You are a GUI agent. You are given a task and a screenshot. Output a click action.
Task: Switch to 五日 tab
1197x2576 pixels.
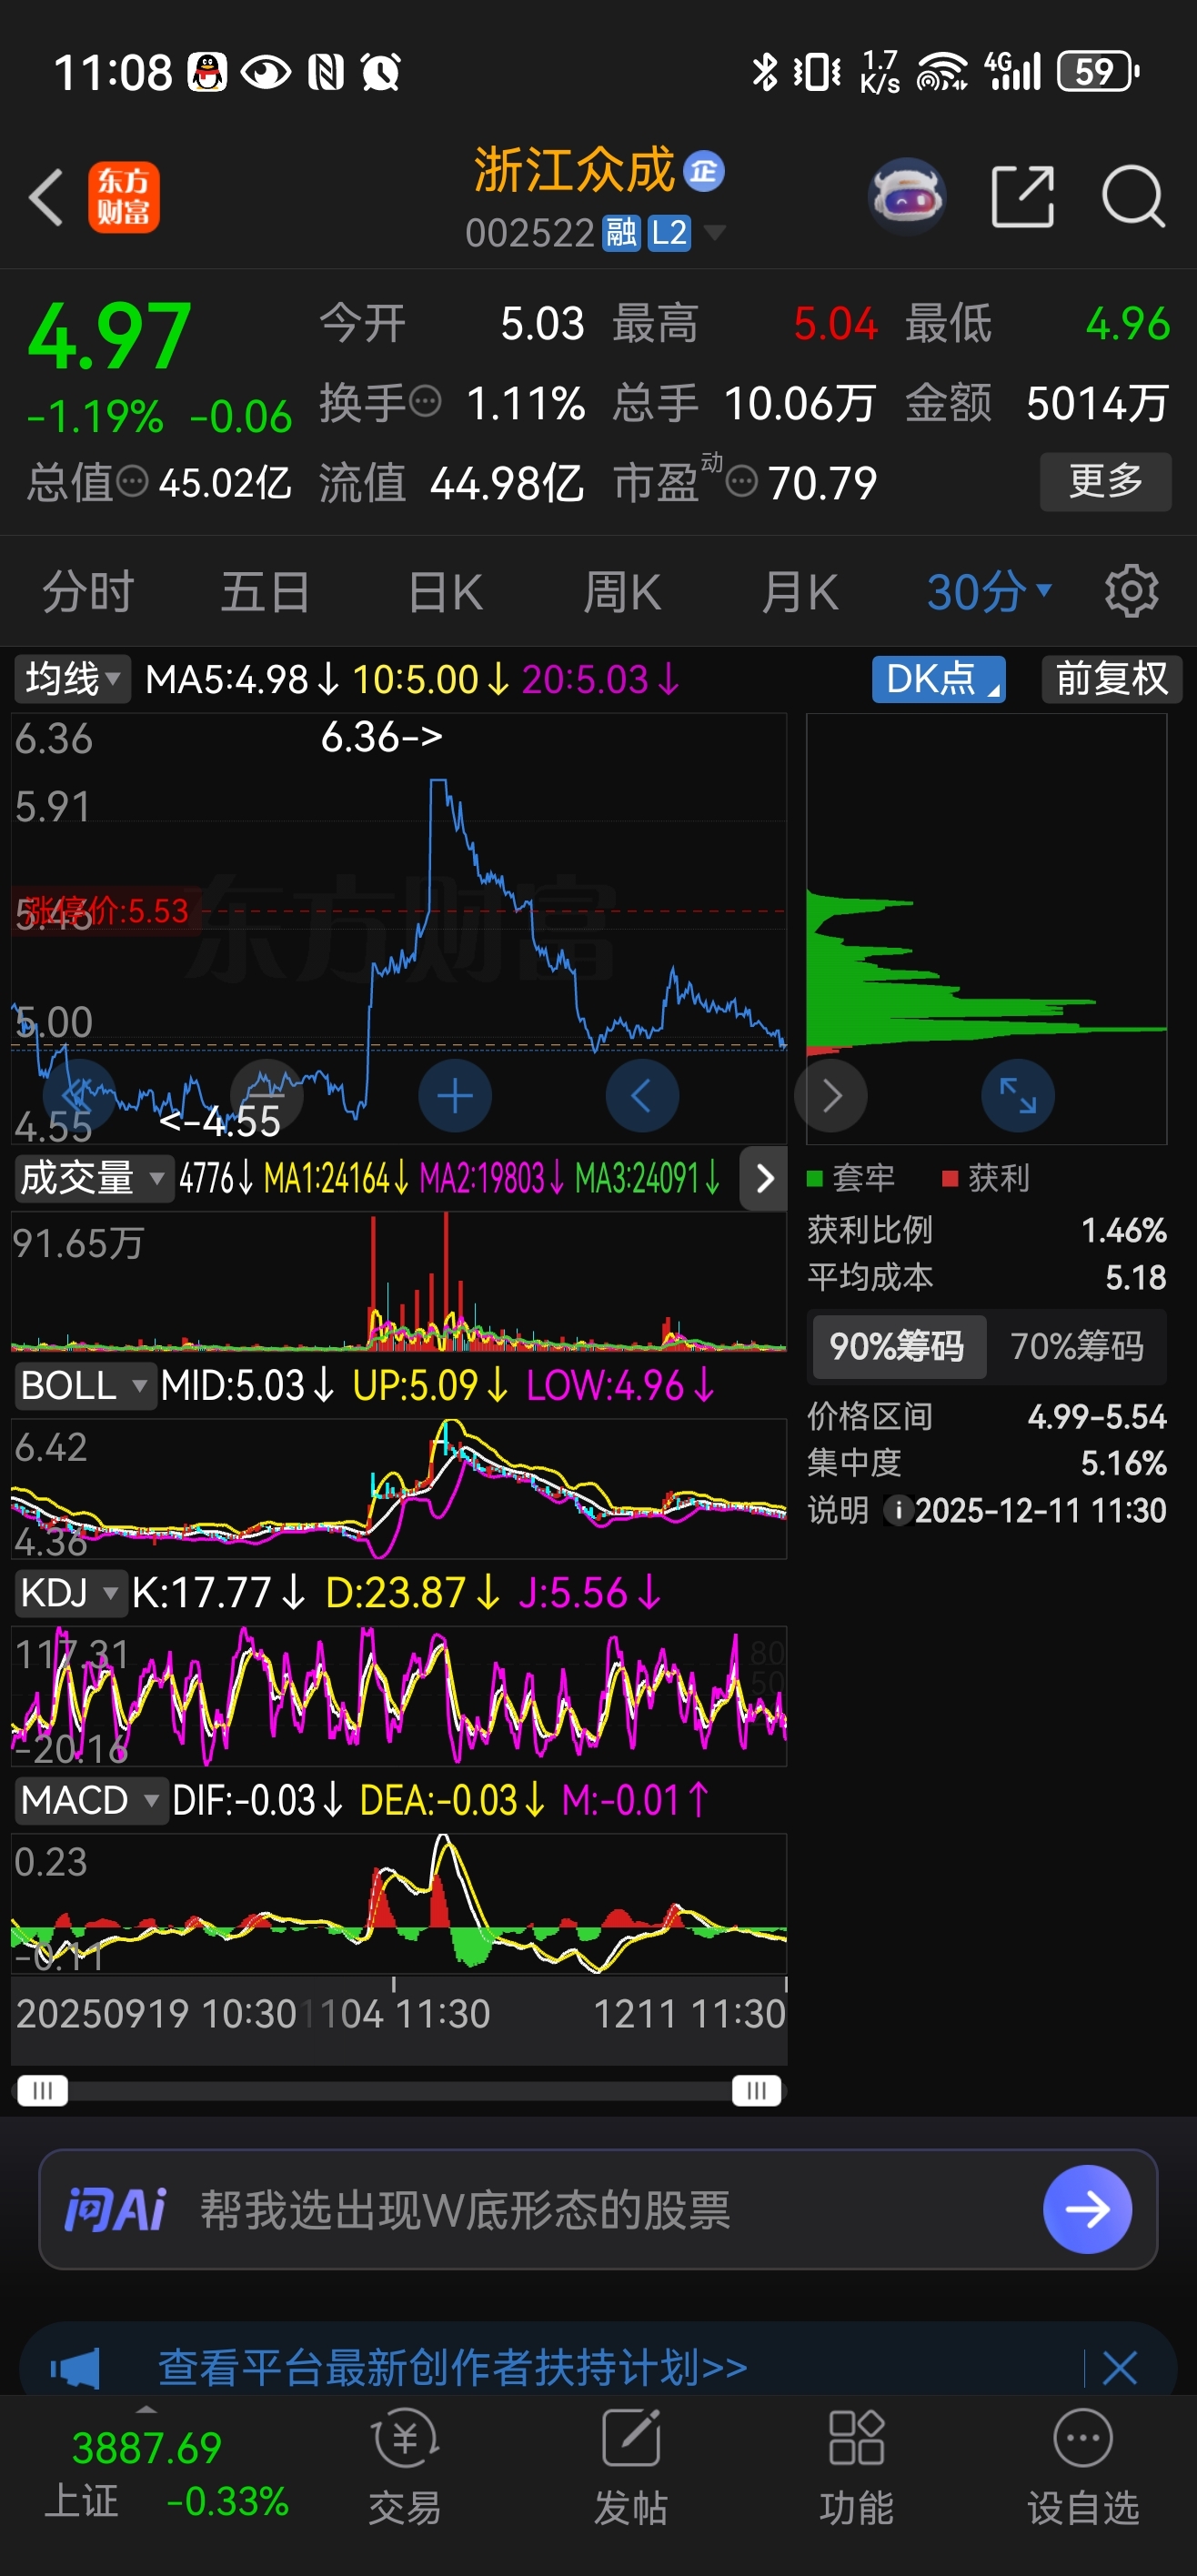[x=265, y=591]
